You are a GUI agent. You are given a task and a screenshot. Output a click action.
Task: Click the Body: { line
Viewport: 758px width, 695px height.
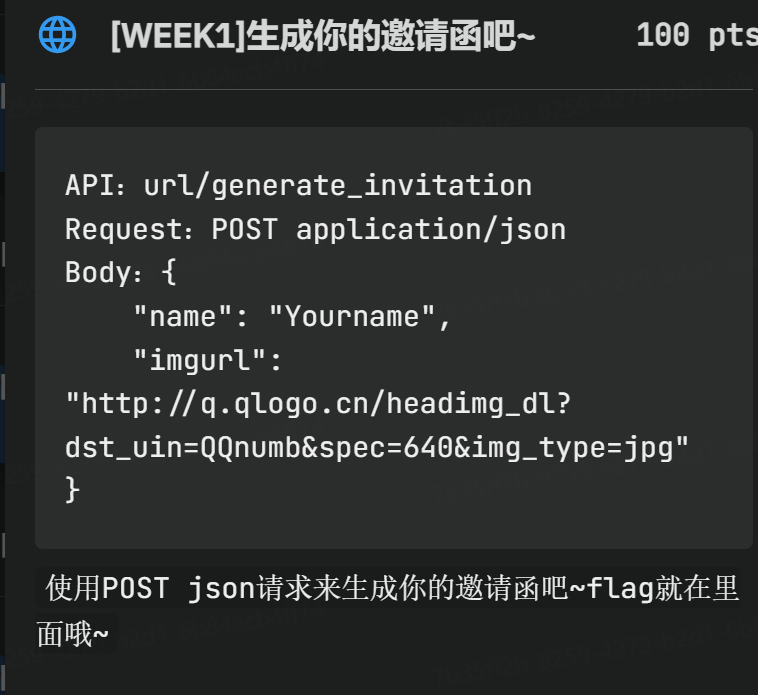[x=120, y=273]
